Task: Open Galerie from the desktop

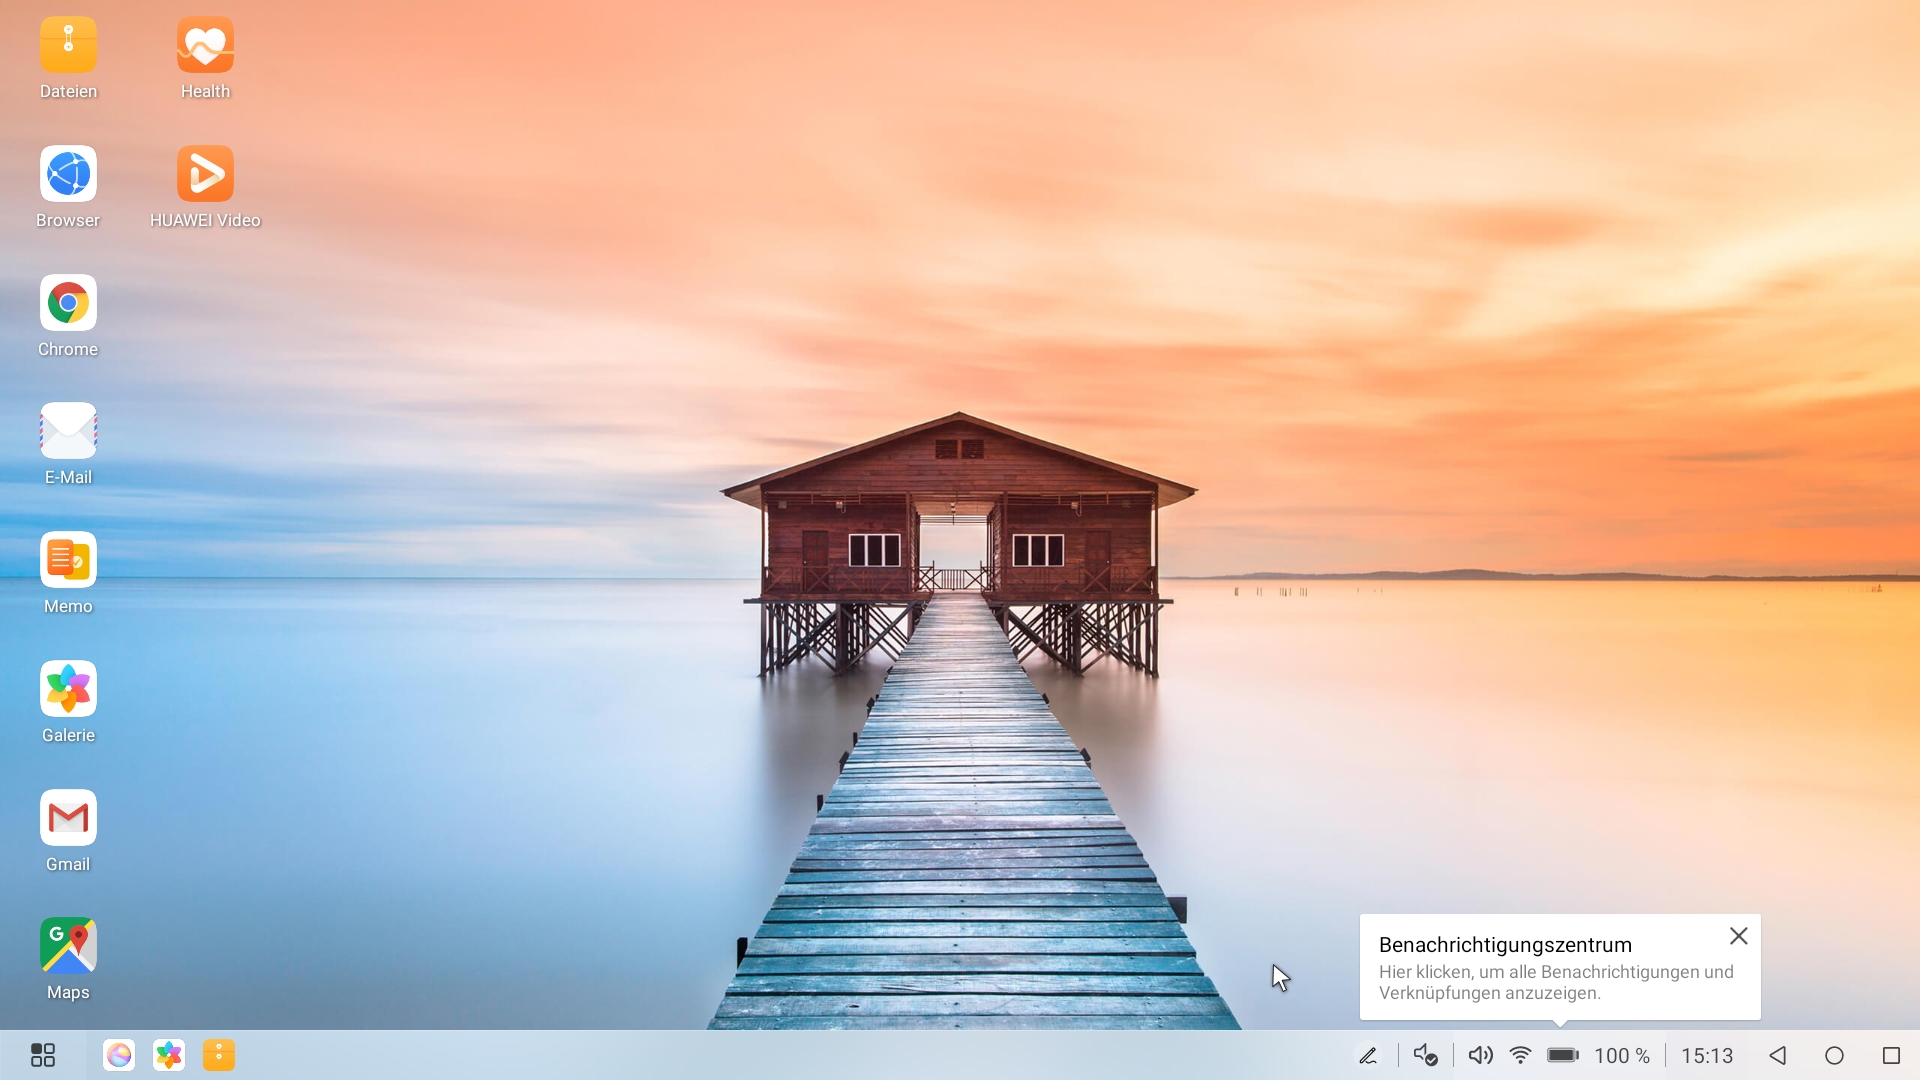Action: (68, 689)
